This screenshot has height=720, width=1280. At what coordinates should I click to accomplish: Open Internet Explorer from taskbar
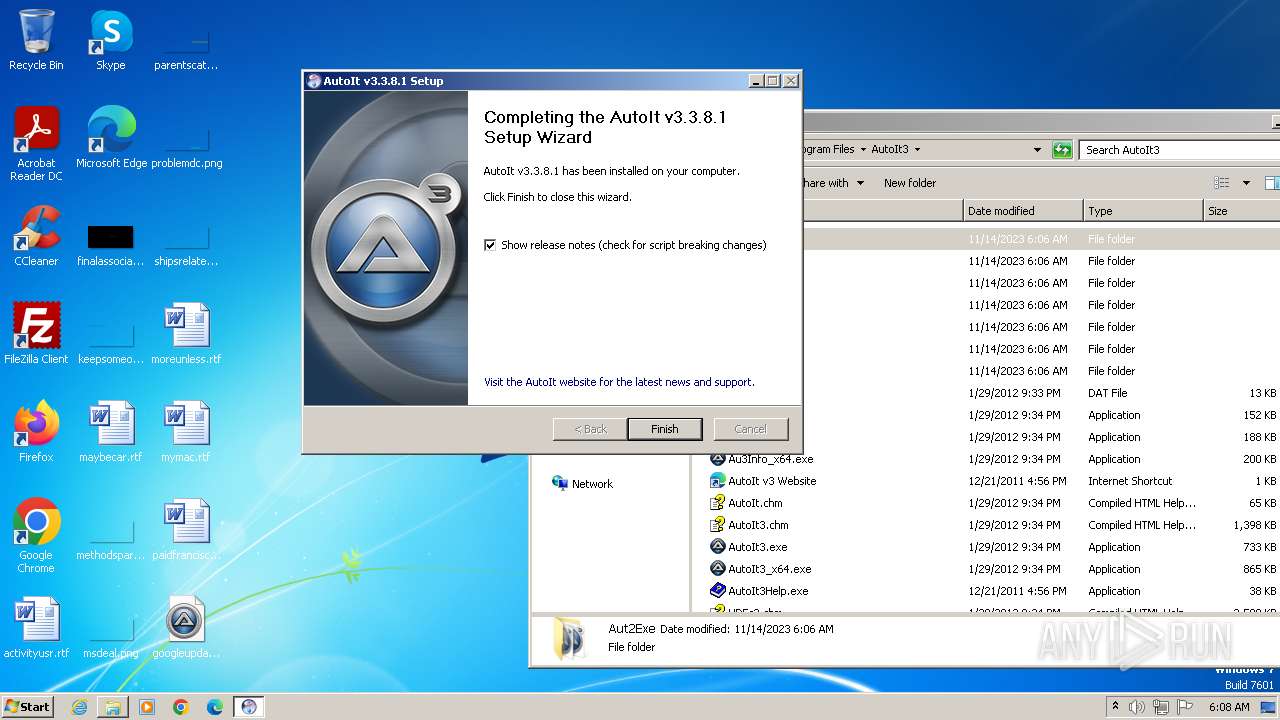click(79, 707)
